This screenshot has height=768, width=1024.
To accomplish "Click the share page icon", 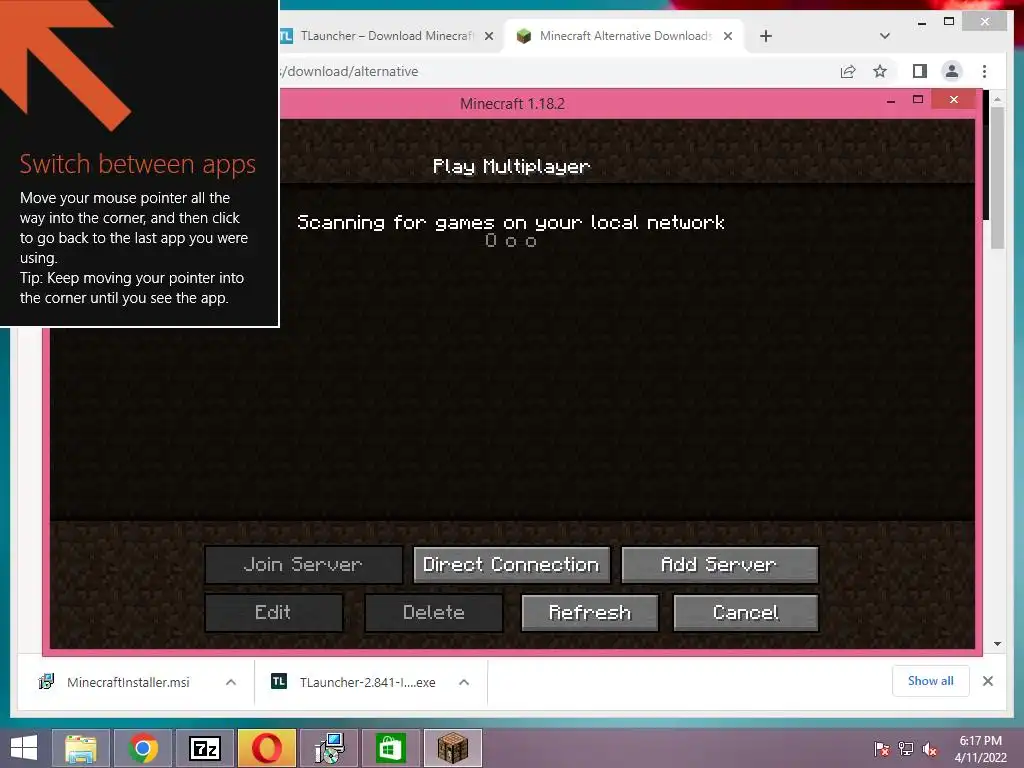I will click(848, 71).
